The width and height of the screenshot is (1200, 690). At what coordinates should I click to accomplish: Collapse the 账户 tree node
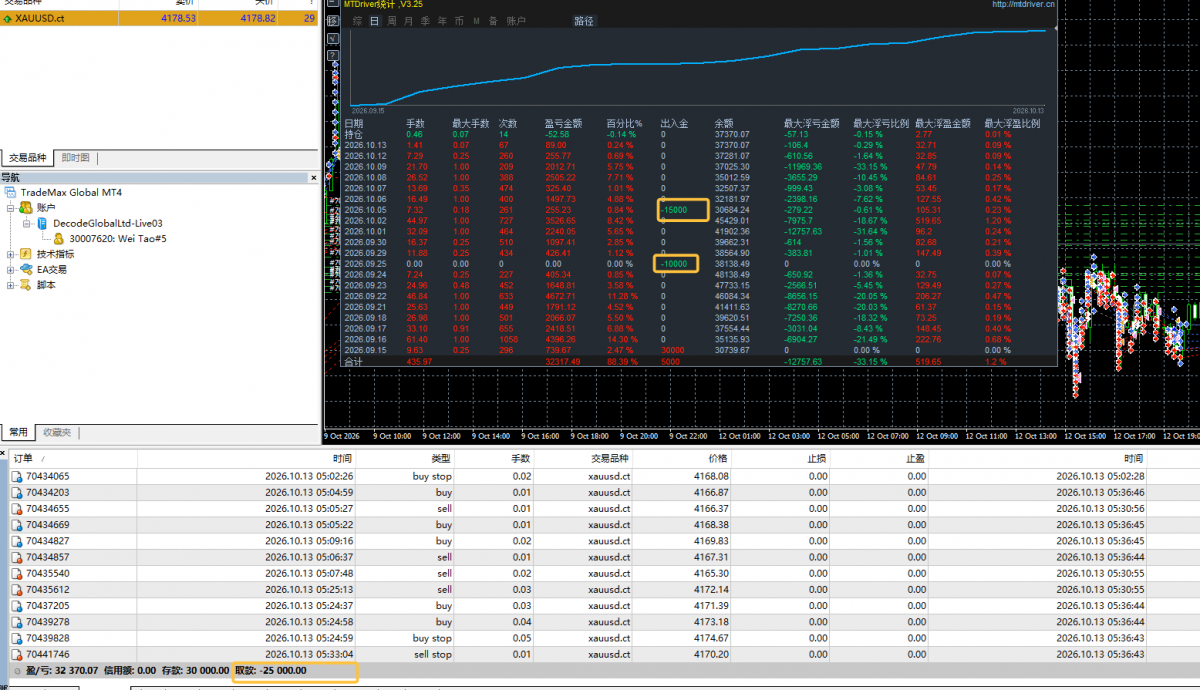pos(10,208)
